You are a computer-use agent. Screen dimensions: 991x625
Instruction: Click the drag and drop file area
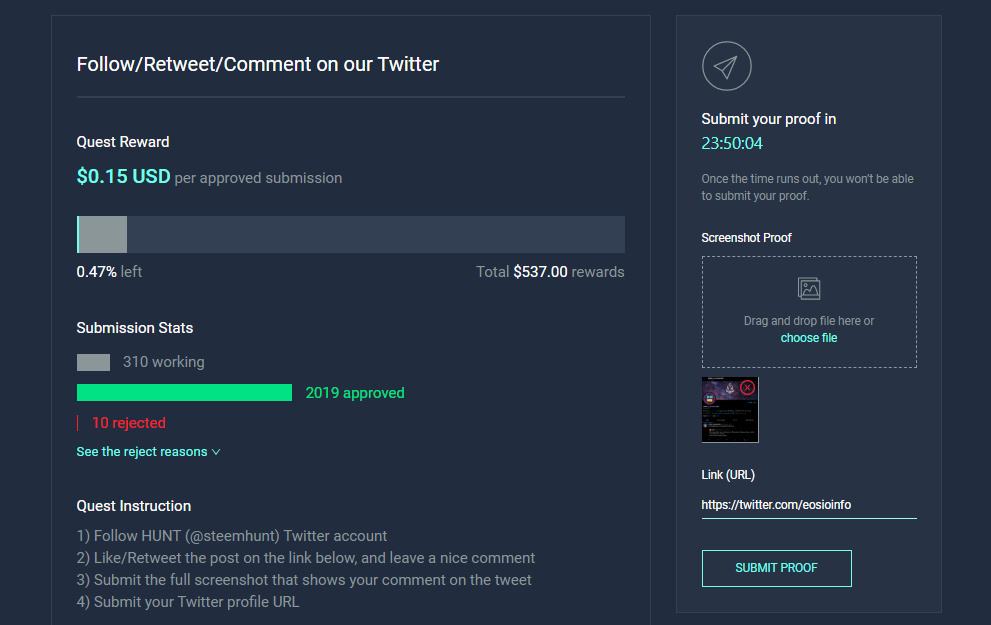pyautogui.click(x=808, y=312)
